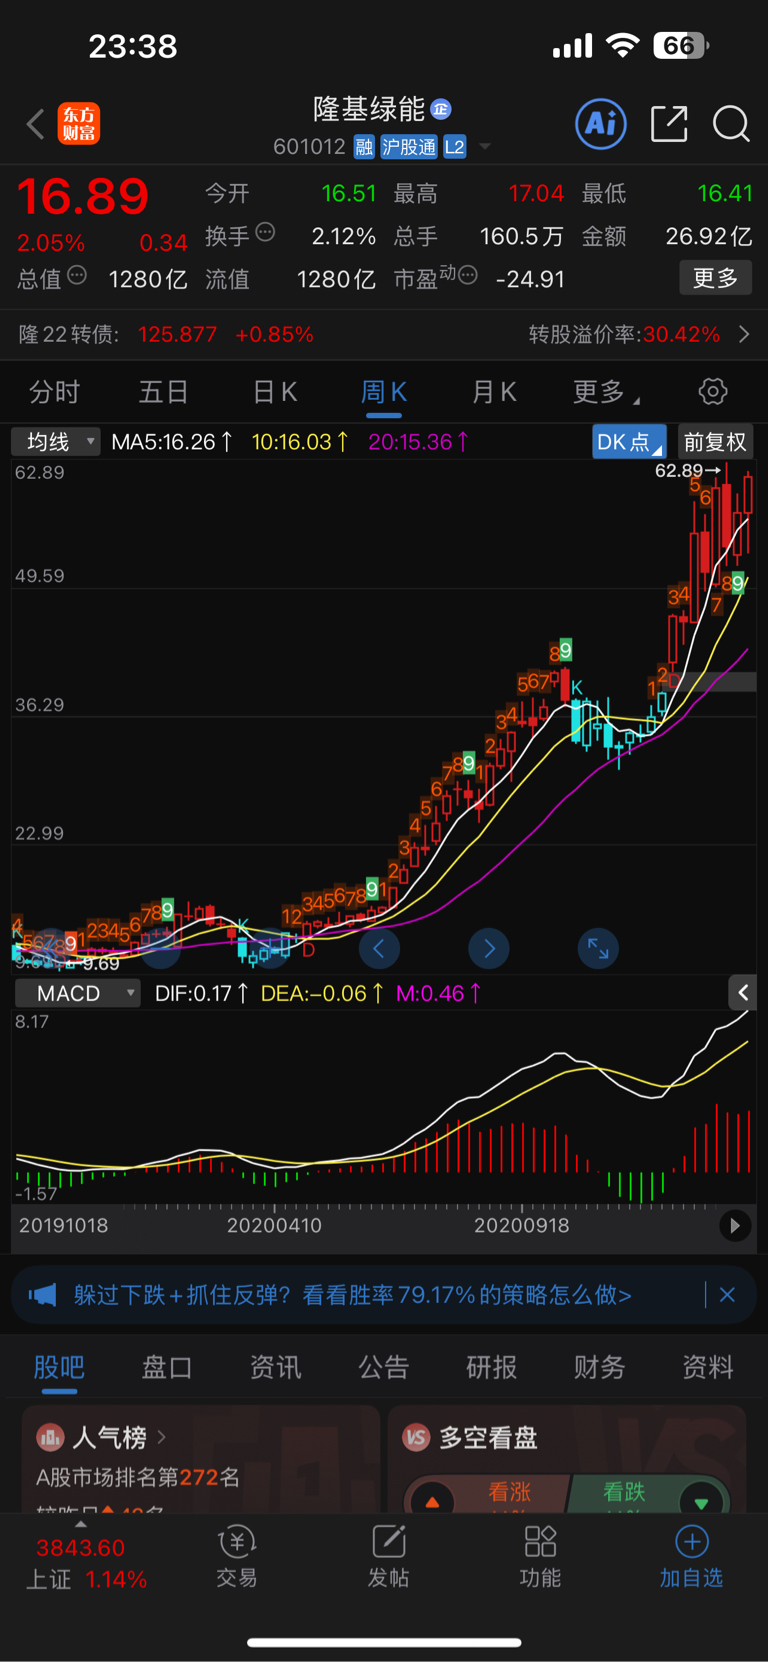Switch to 公告 tab

tap(384, 1367)
